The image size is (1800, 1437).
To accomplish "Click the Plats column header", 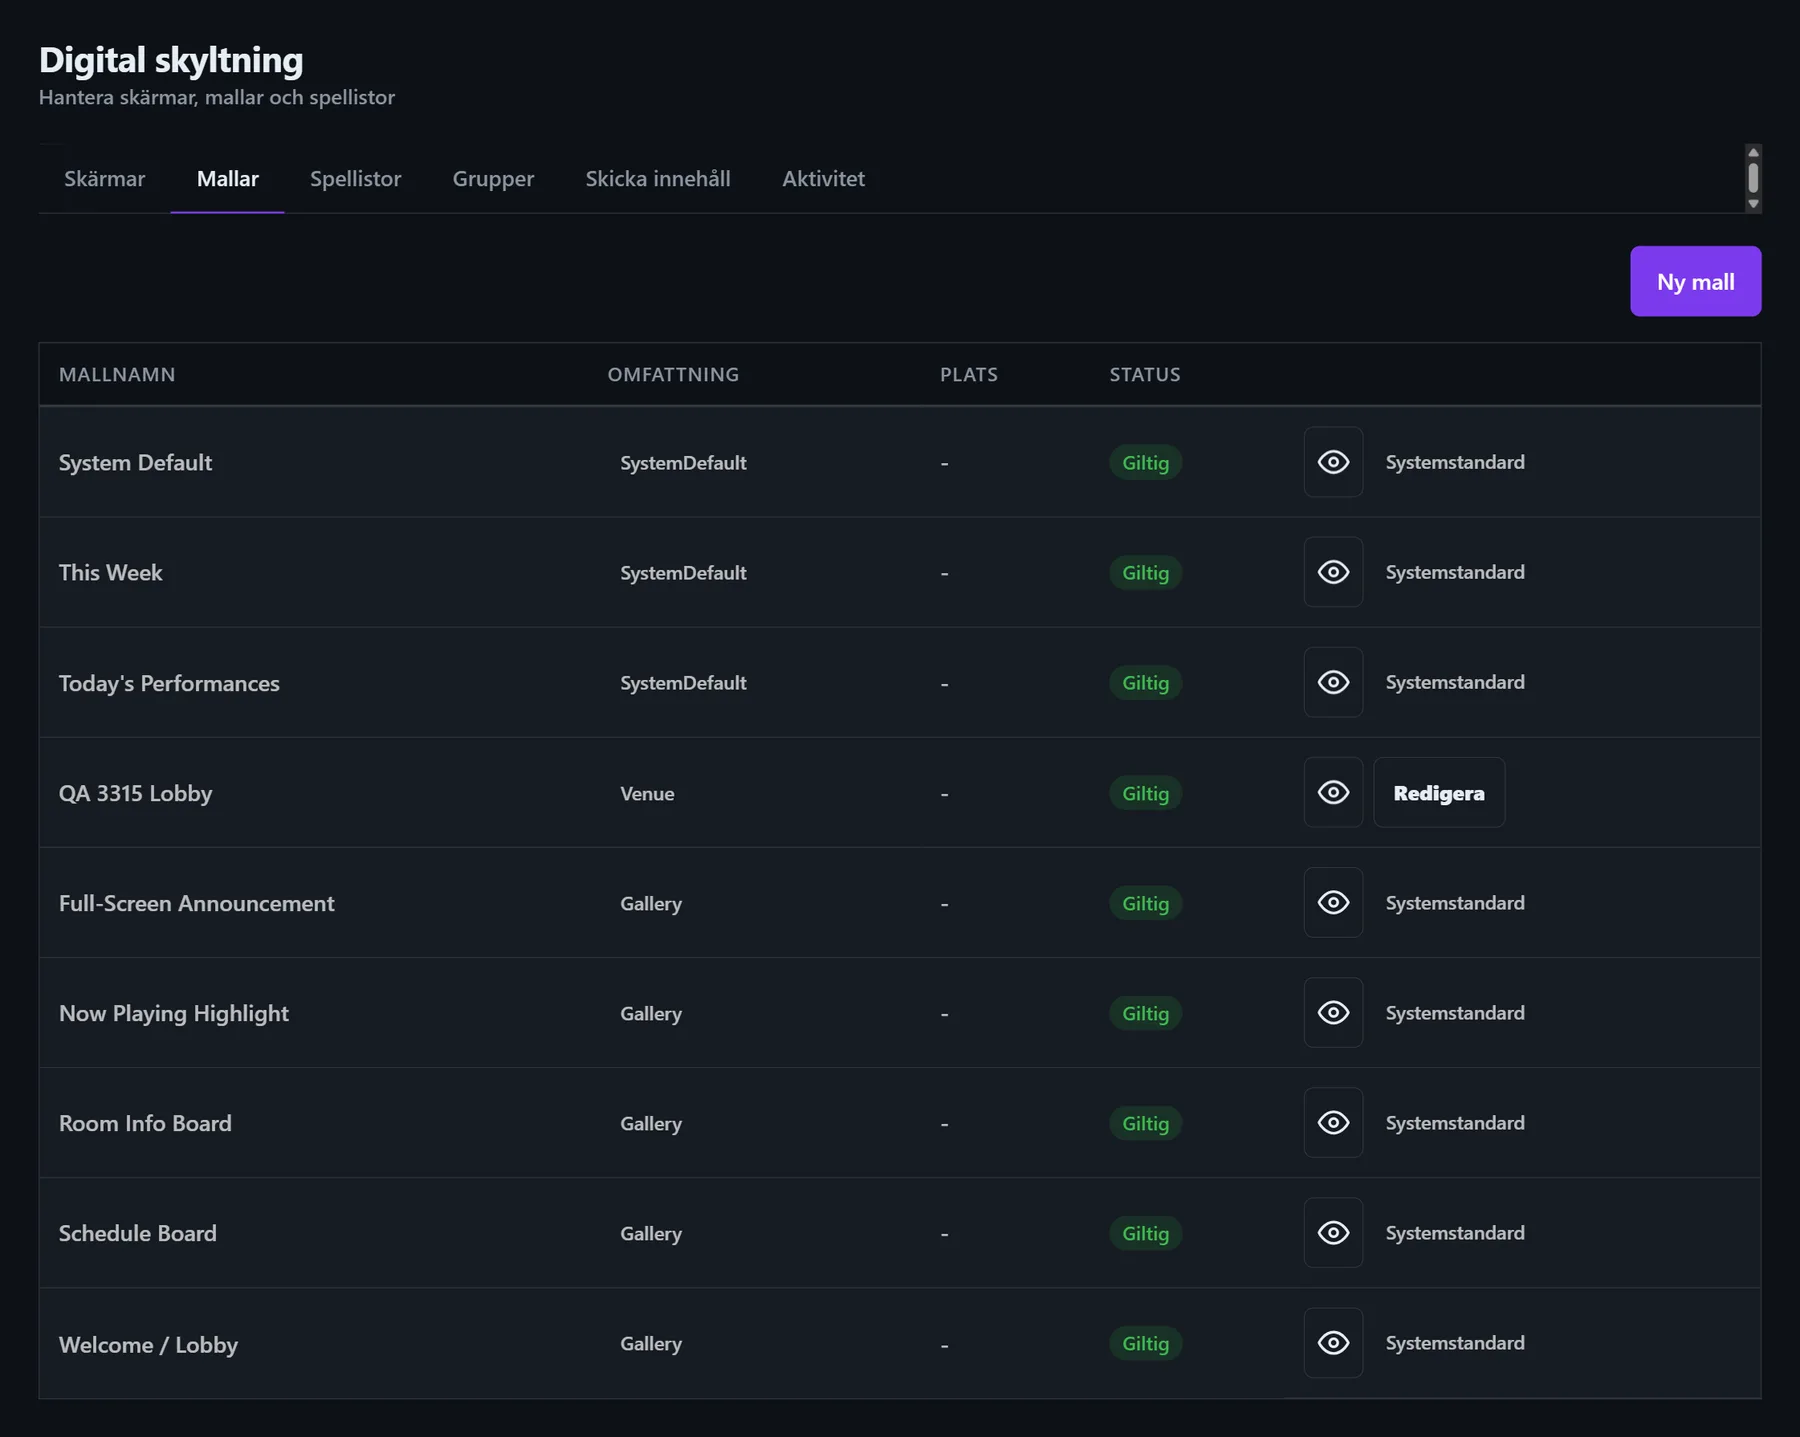I will click(x=968, y=374).
